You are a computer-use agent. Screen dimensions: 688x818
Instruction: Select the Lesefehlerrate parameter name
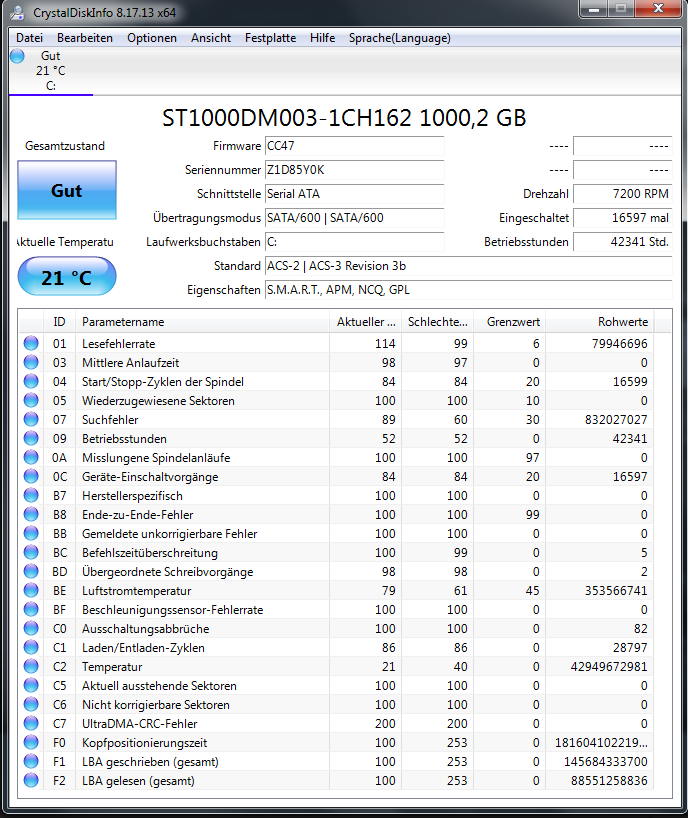pyautogui.click(x=118, y=344)
